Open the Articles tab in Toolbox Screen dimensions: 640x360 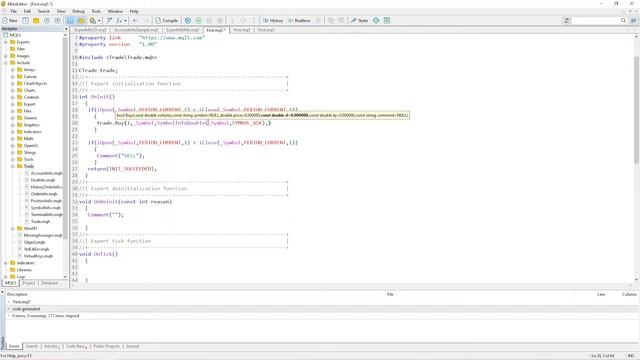(x=52, y=347)
